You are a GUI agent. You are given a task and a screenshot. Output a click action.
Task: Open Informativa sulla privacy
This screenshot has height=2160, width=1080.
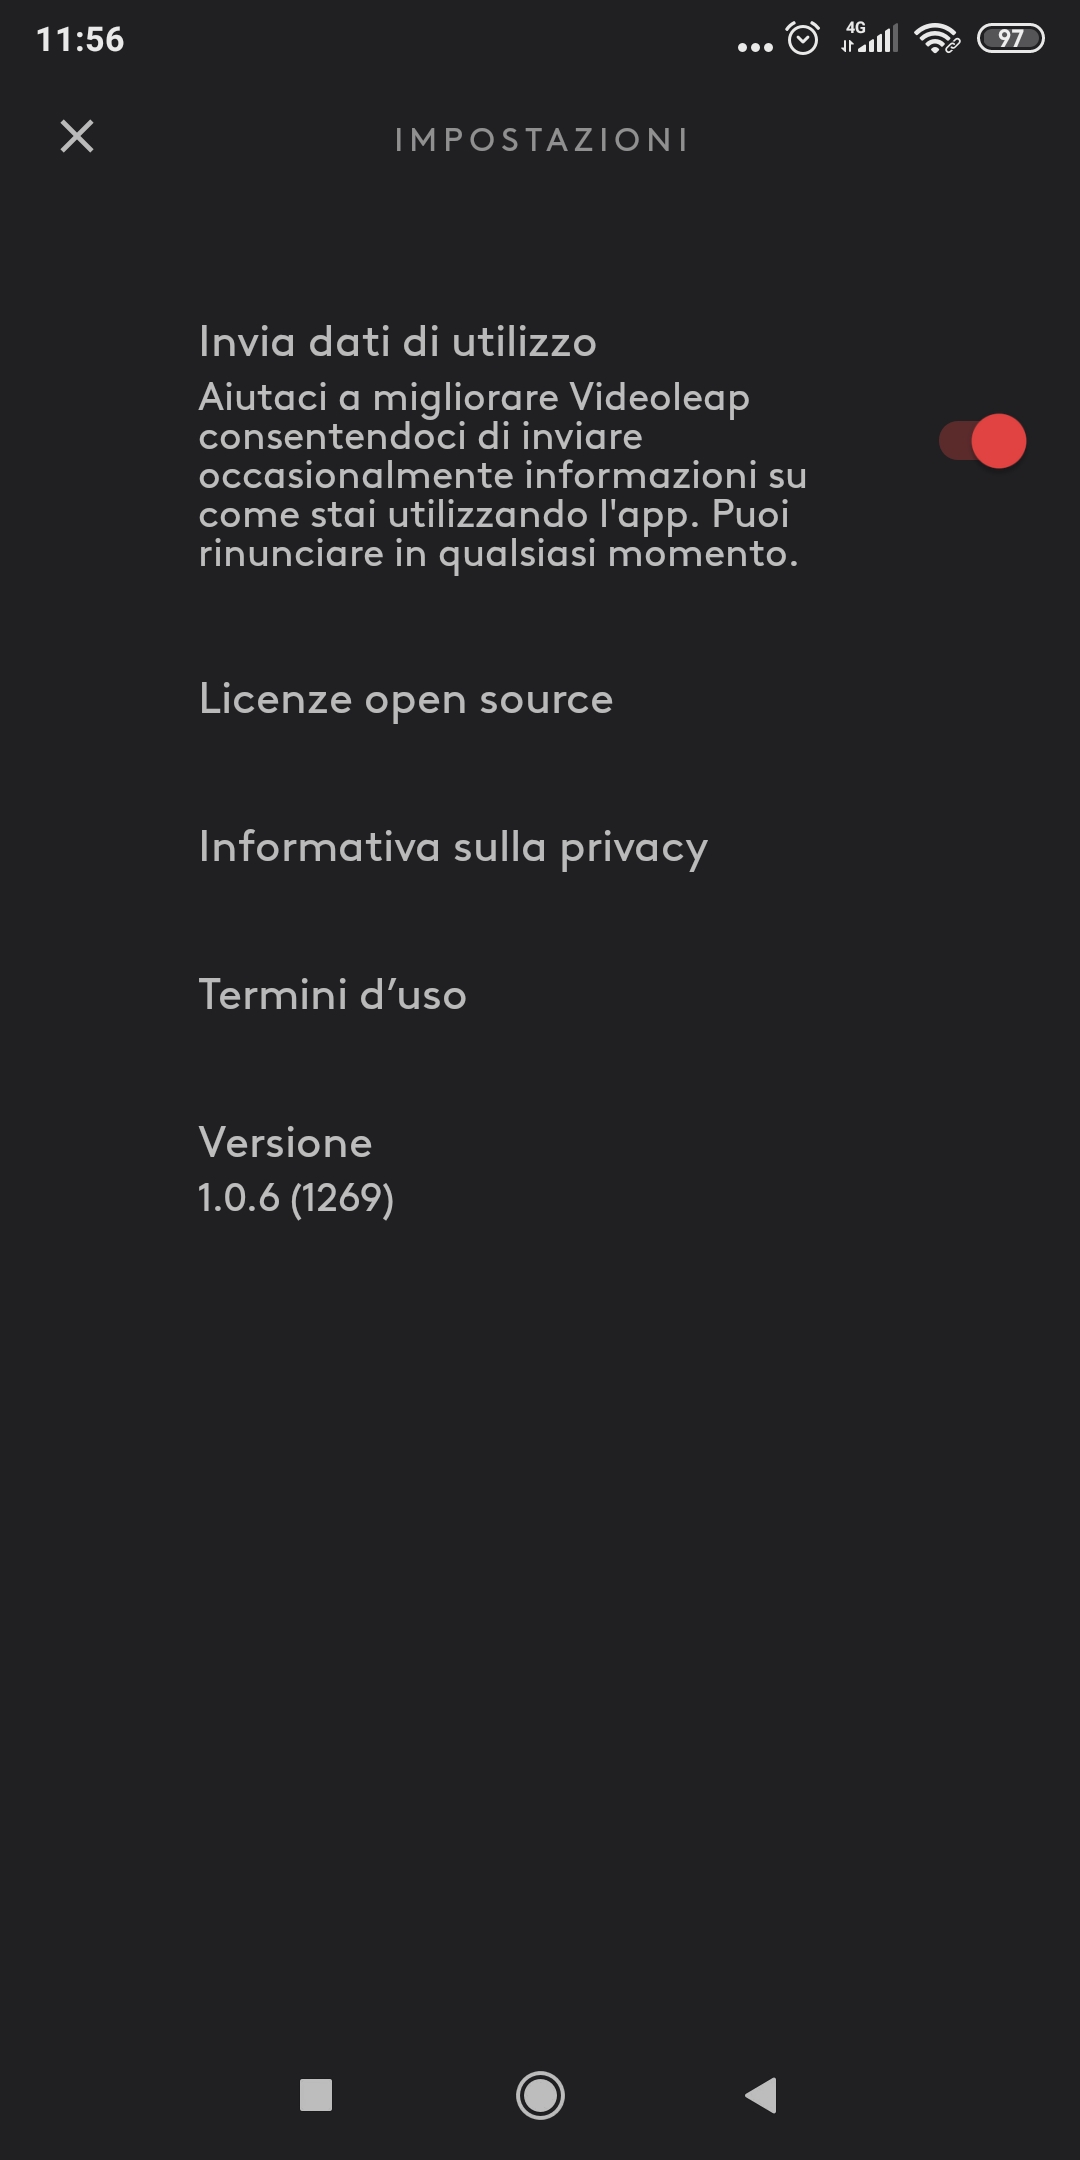click(x=453, y=847)
